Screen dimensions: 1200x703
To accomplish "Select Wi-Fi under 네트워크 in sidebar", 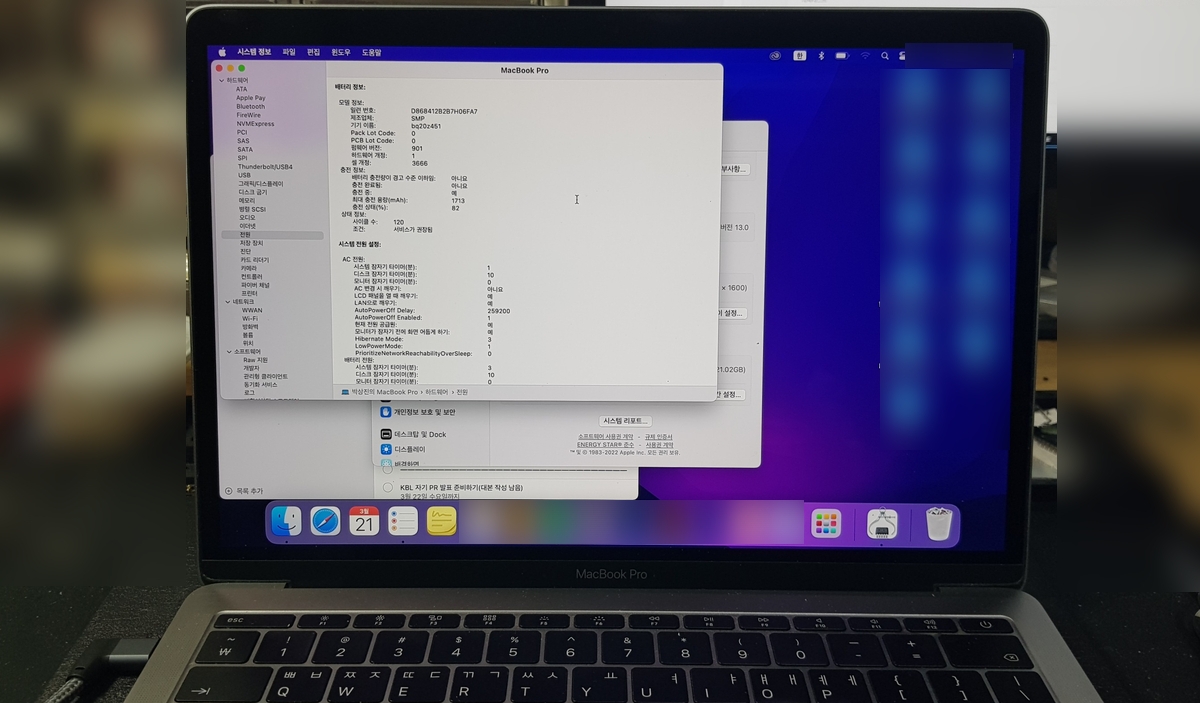I will click(x=250, y=318).
